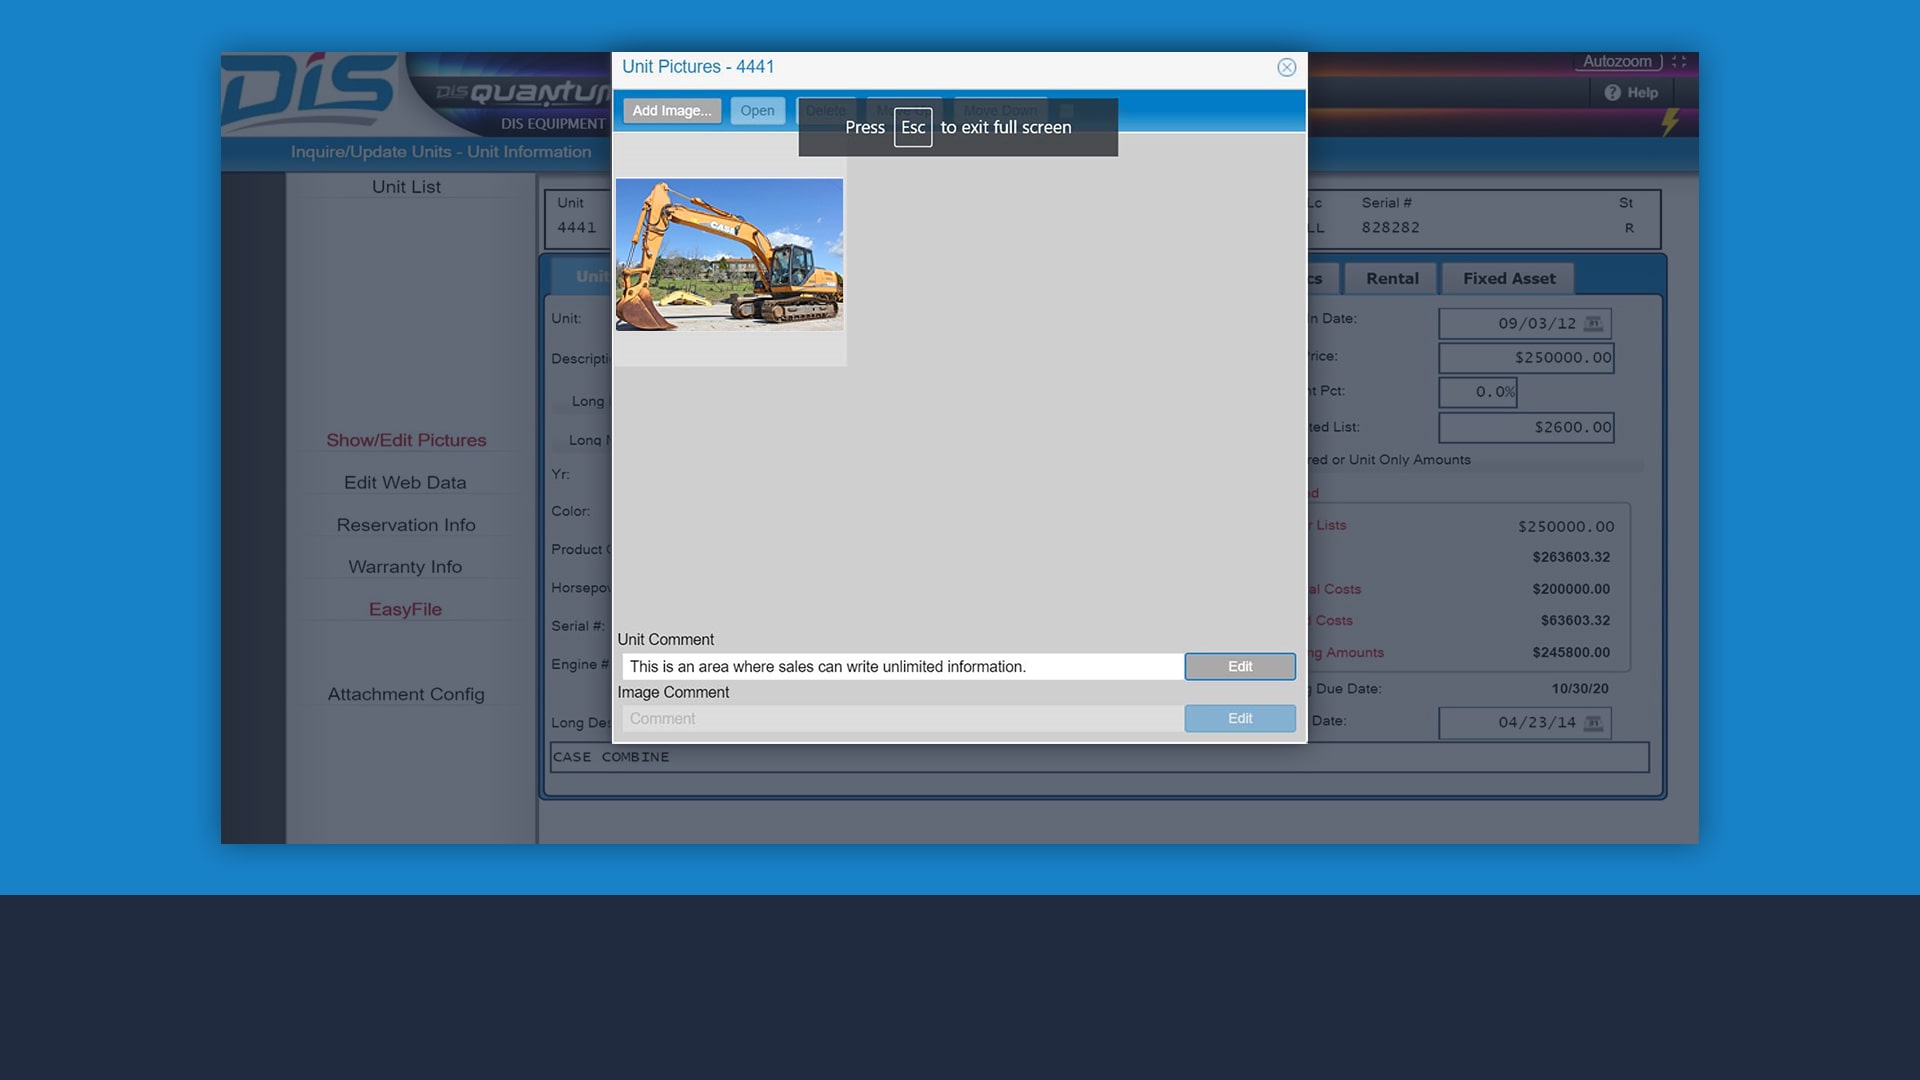
Task: Click the Open button in the Unit Pictures toolbar
Action: coord(757,111)
